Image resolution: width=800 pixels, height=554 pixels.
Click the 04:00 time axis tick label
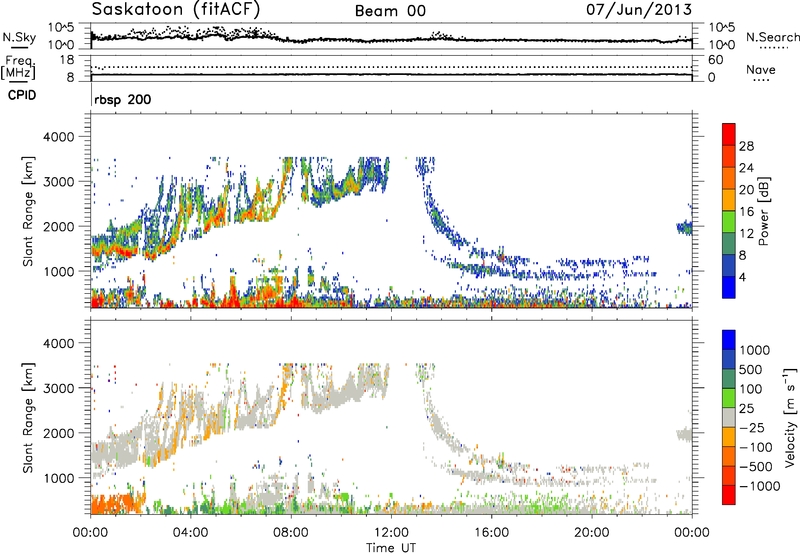191,533
